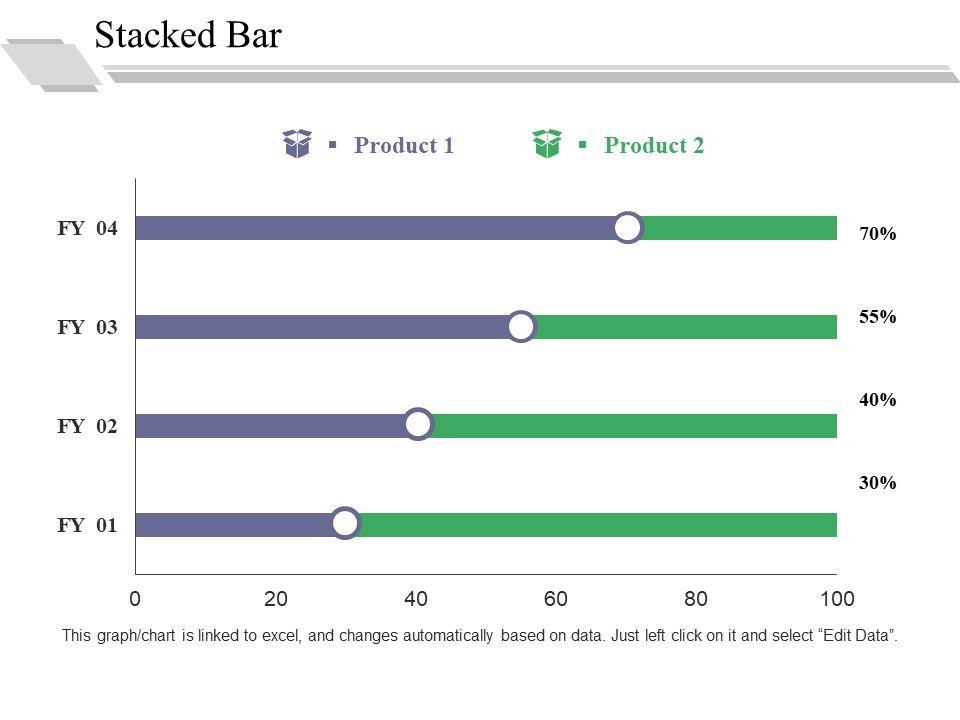This screenshot has height=720, width=960.
Task: Click the Stacked Bar title text
Action: point(188,36)
